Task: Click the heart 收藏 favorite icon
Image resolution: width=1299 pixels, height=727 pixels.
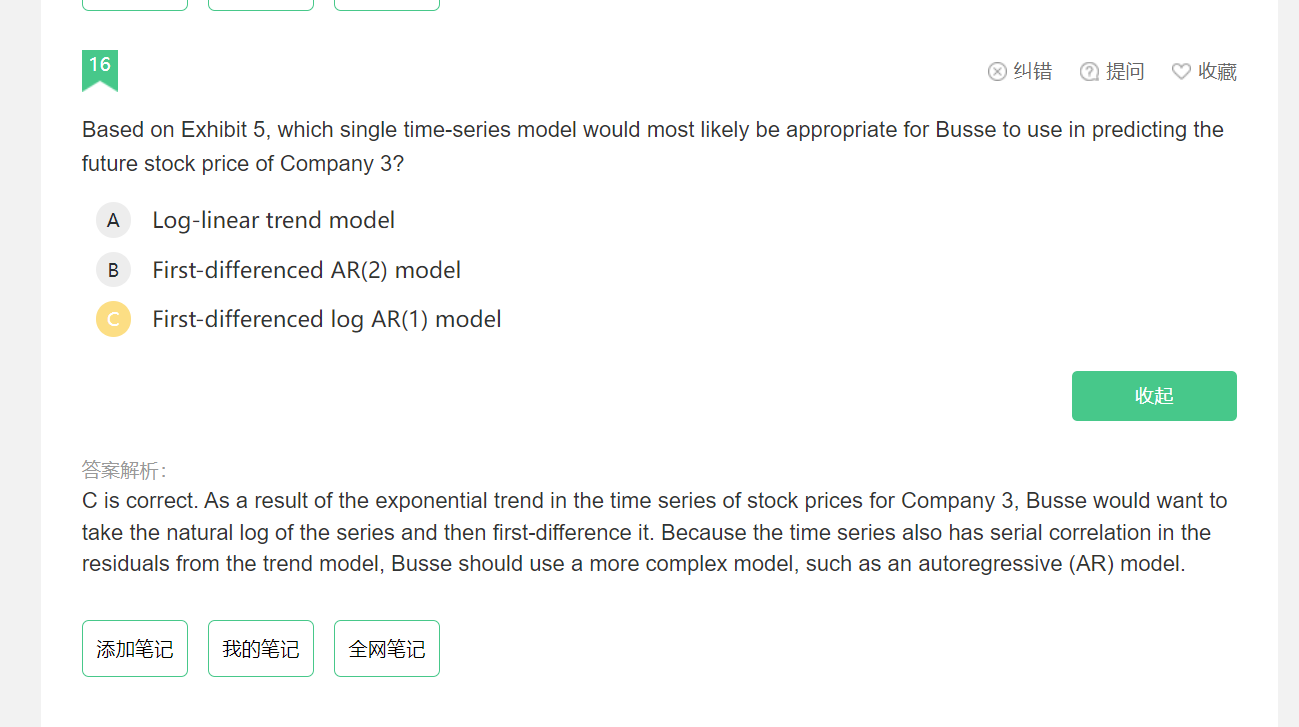Action: (1181, 71)
